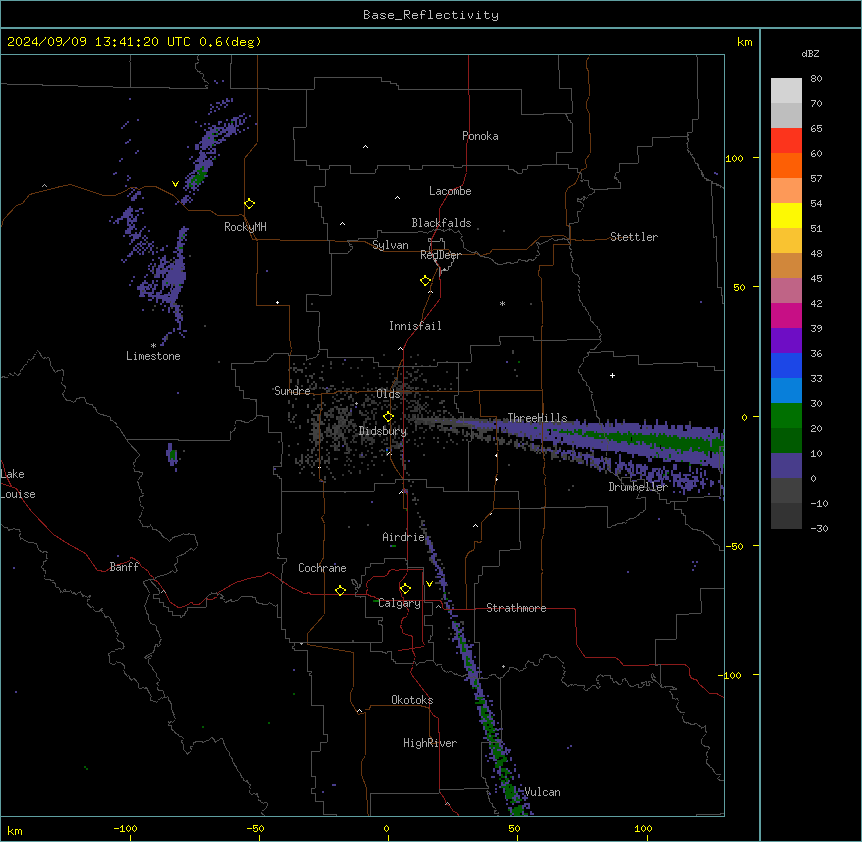Click the Stettler city label
Viewport: 862px width, 842px height.
[x=634, y=237]
